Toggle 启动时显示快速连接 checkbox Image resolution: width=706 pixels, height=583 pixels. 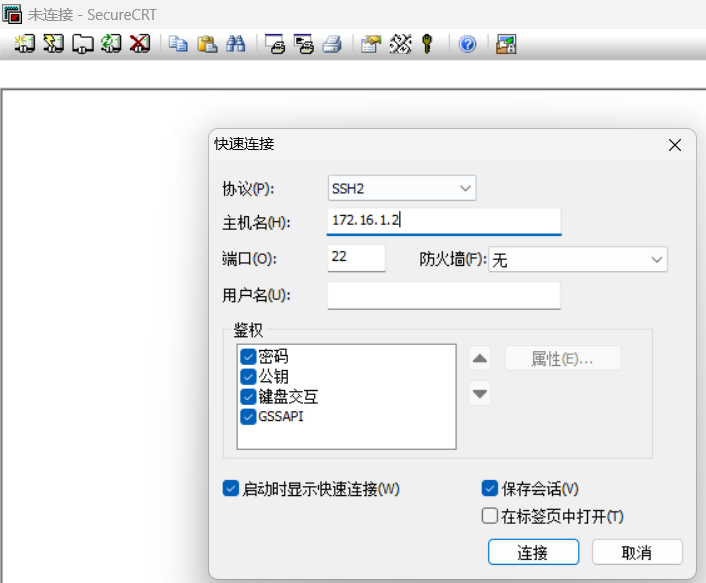point(231,488)
